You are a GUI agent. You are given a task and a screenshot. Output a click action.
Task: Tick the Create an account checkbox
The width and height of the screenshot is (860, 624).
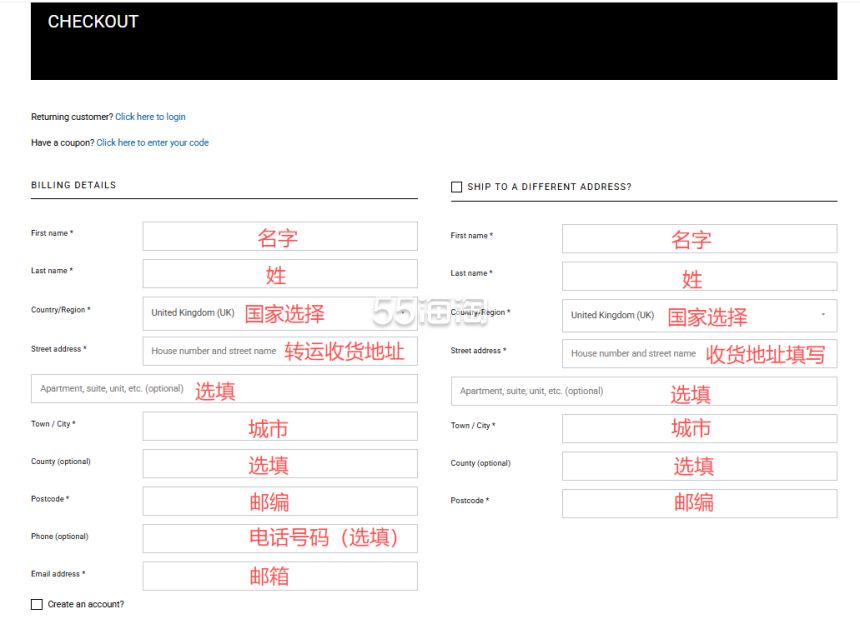click(x=37, y=604)
